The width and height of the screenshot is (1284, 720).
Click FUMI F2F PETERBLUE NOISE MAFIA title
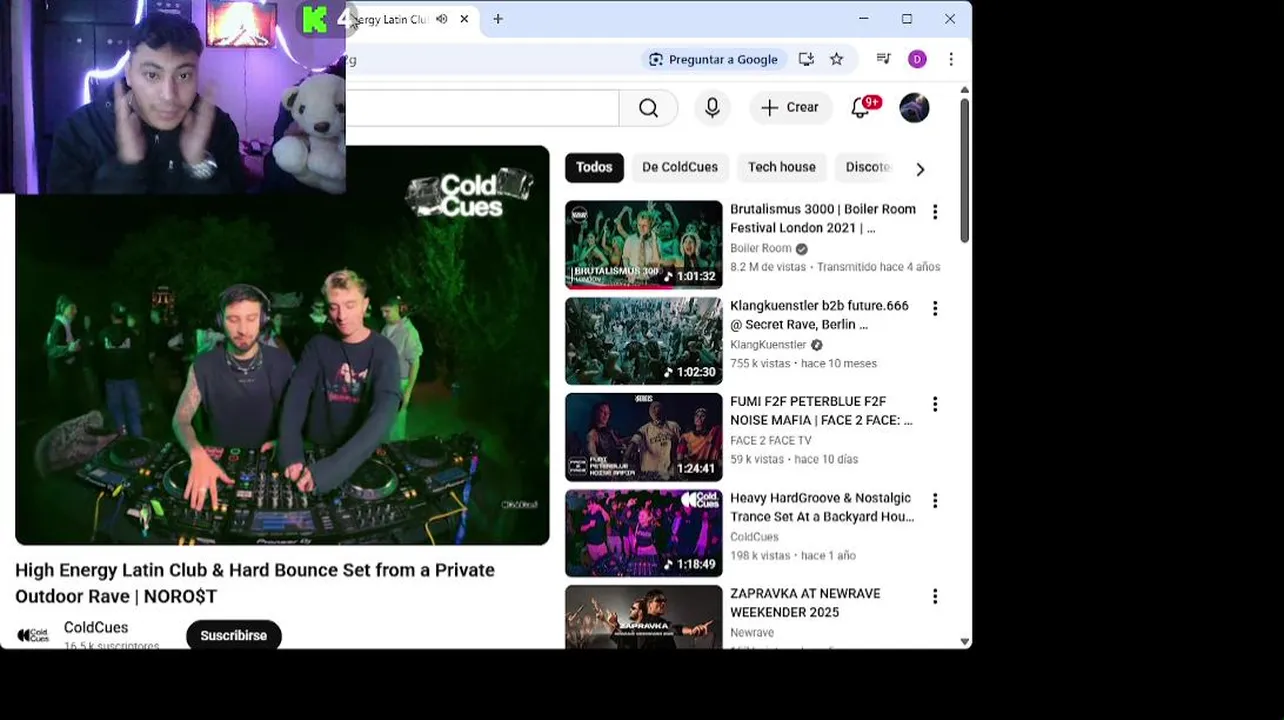point(821,410)
